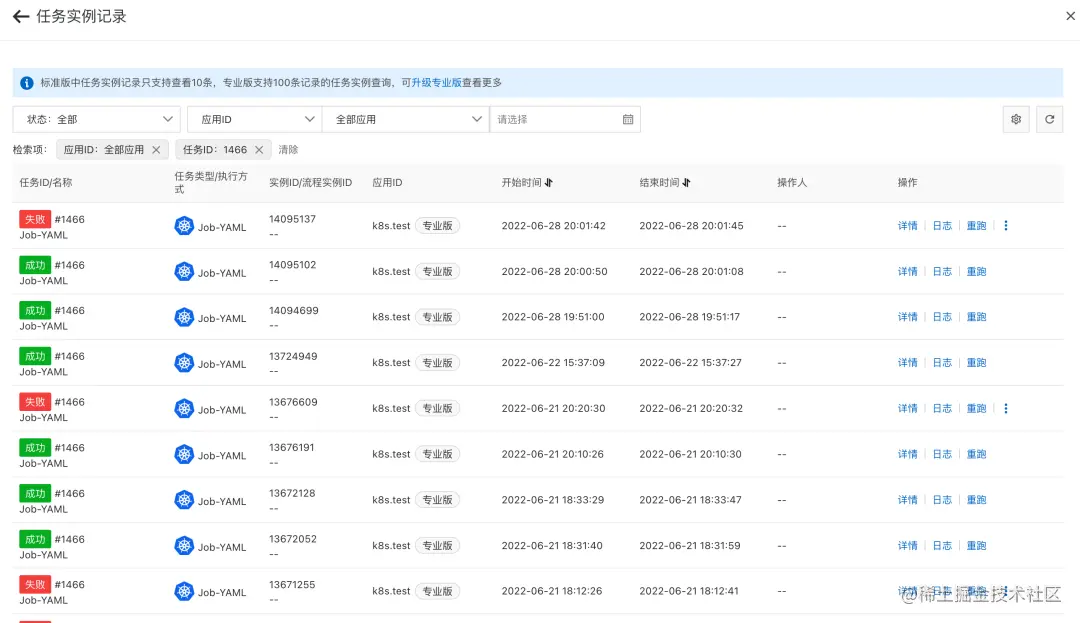
Task: Open the 应用ID filter type dropdown
Action: tap(254, 119)
